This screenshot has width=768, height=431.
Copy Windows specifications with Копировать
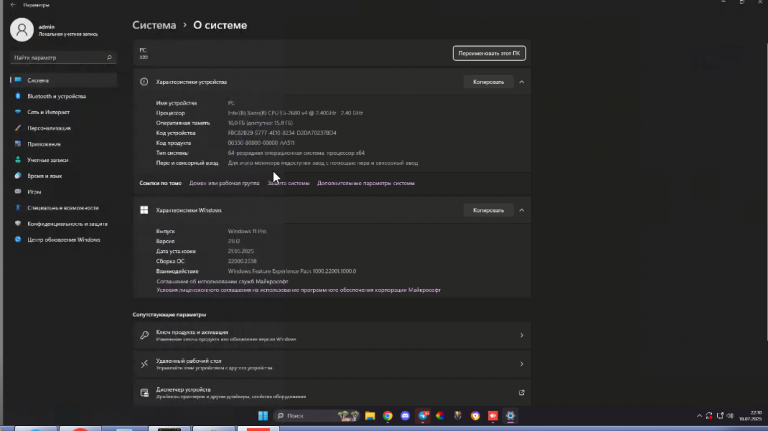tap(488, 211)
